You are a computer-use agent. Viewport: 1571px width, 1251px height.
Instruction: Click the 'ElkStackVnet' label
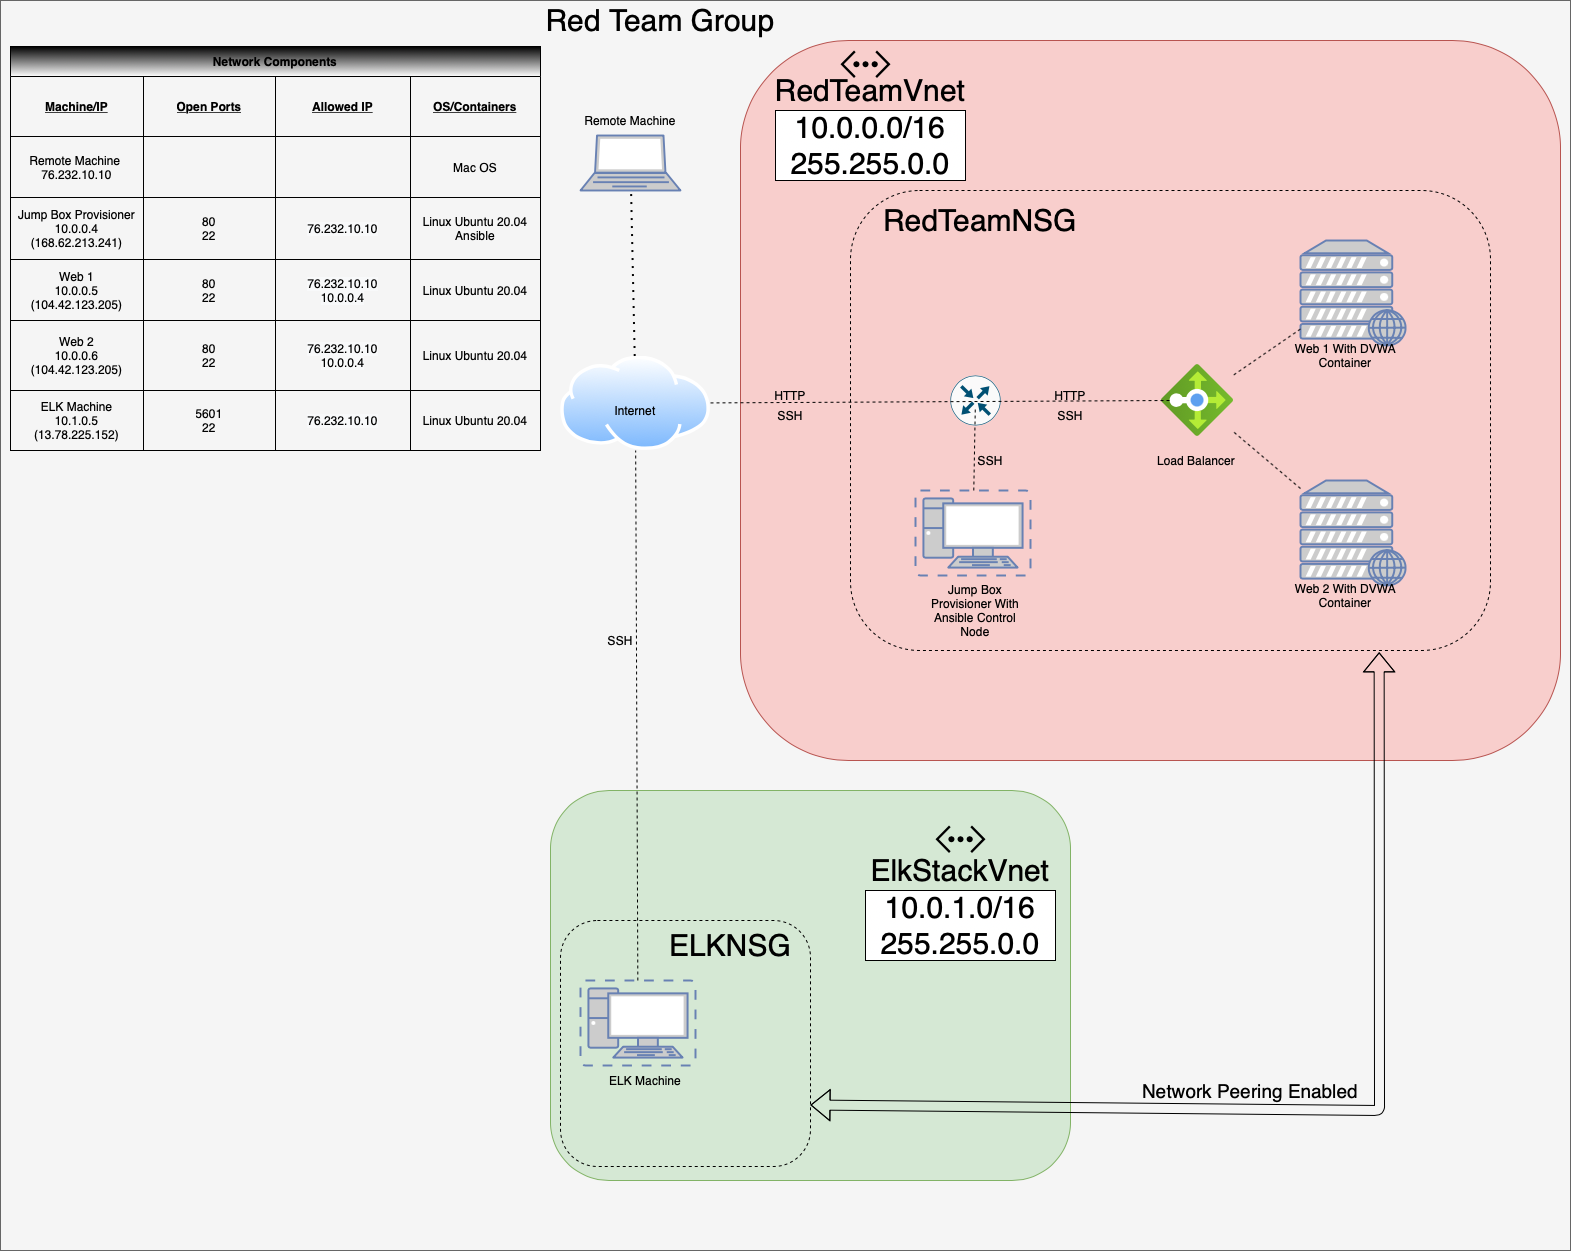960,871
